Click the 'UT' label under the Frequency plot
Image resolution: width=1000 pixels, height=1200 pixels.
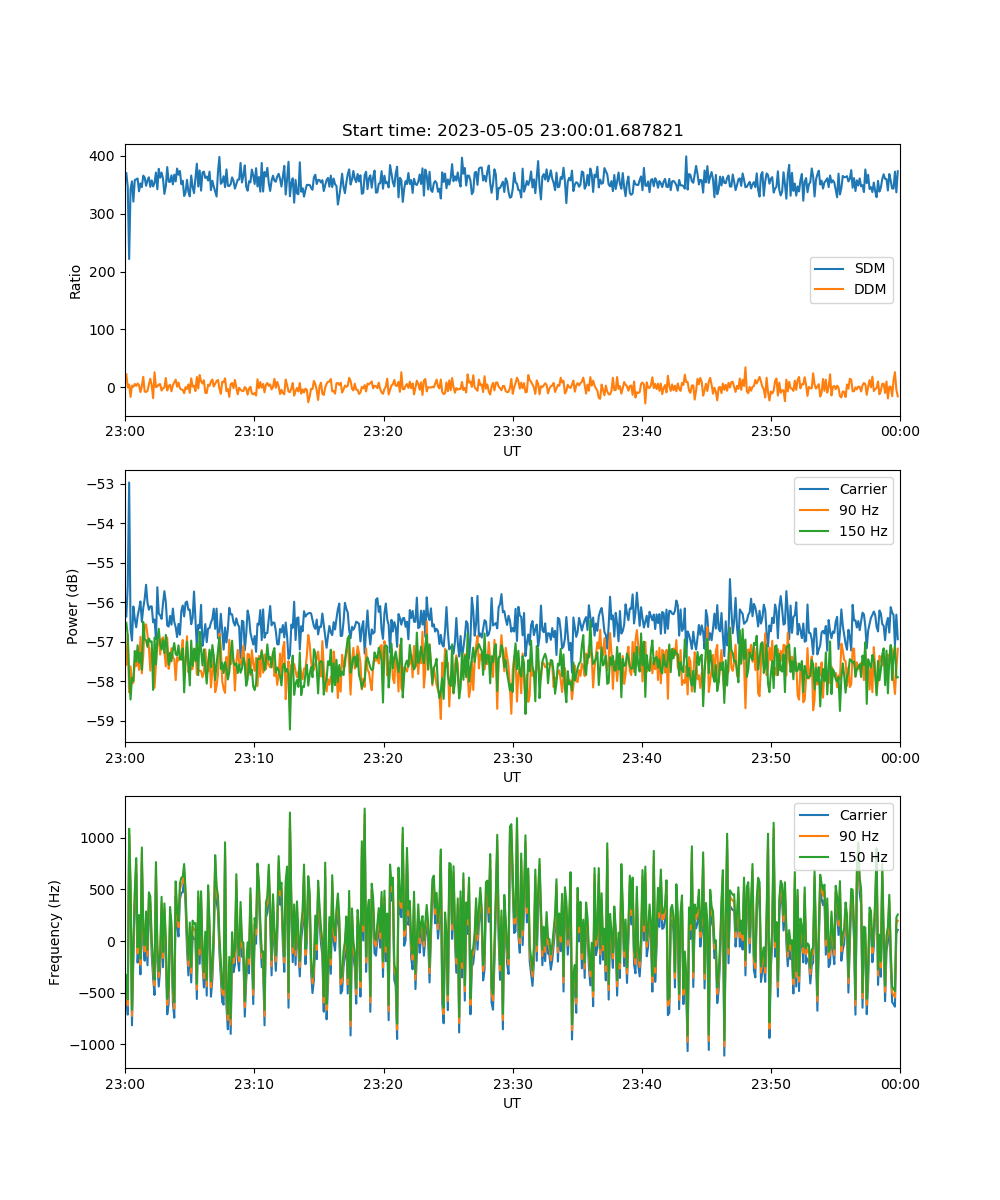tap(512, 1104)
